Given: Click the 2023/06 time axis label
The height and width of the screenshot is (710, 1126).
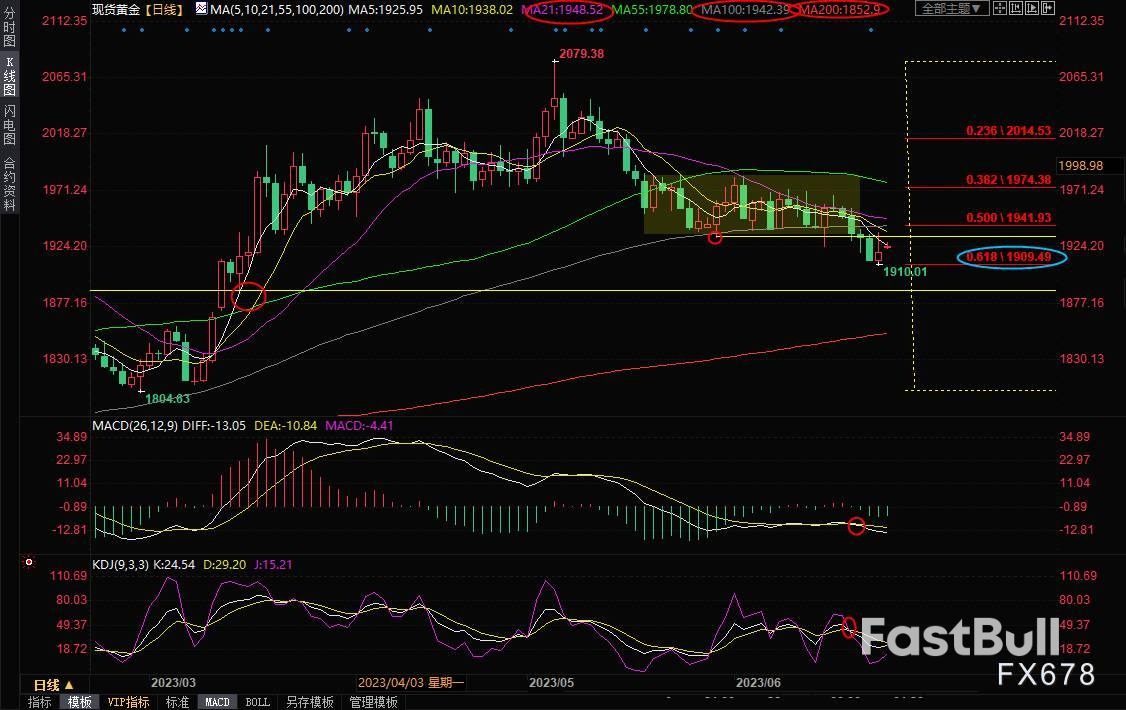Looking at the screenshot, I should 758,683.
